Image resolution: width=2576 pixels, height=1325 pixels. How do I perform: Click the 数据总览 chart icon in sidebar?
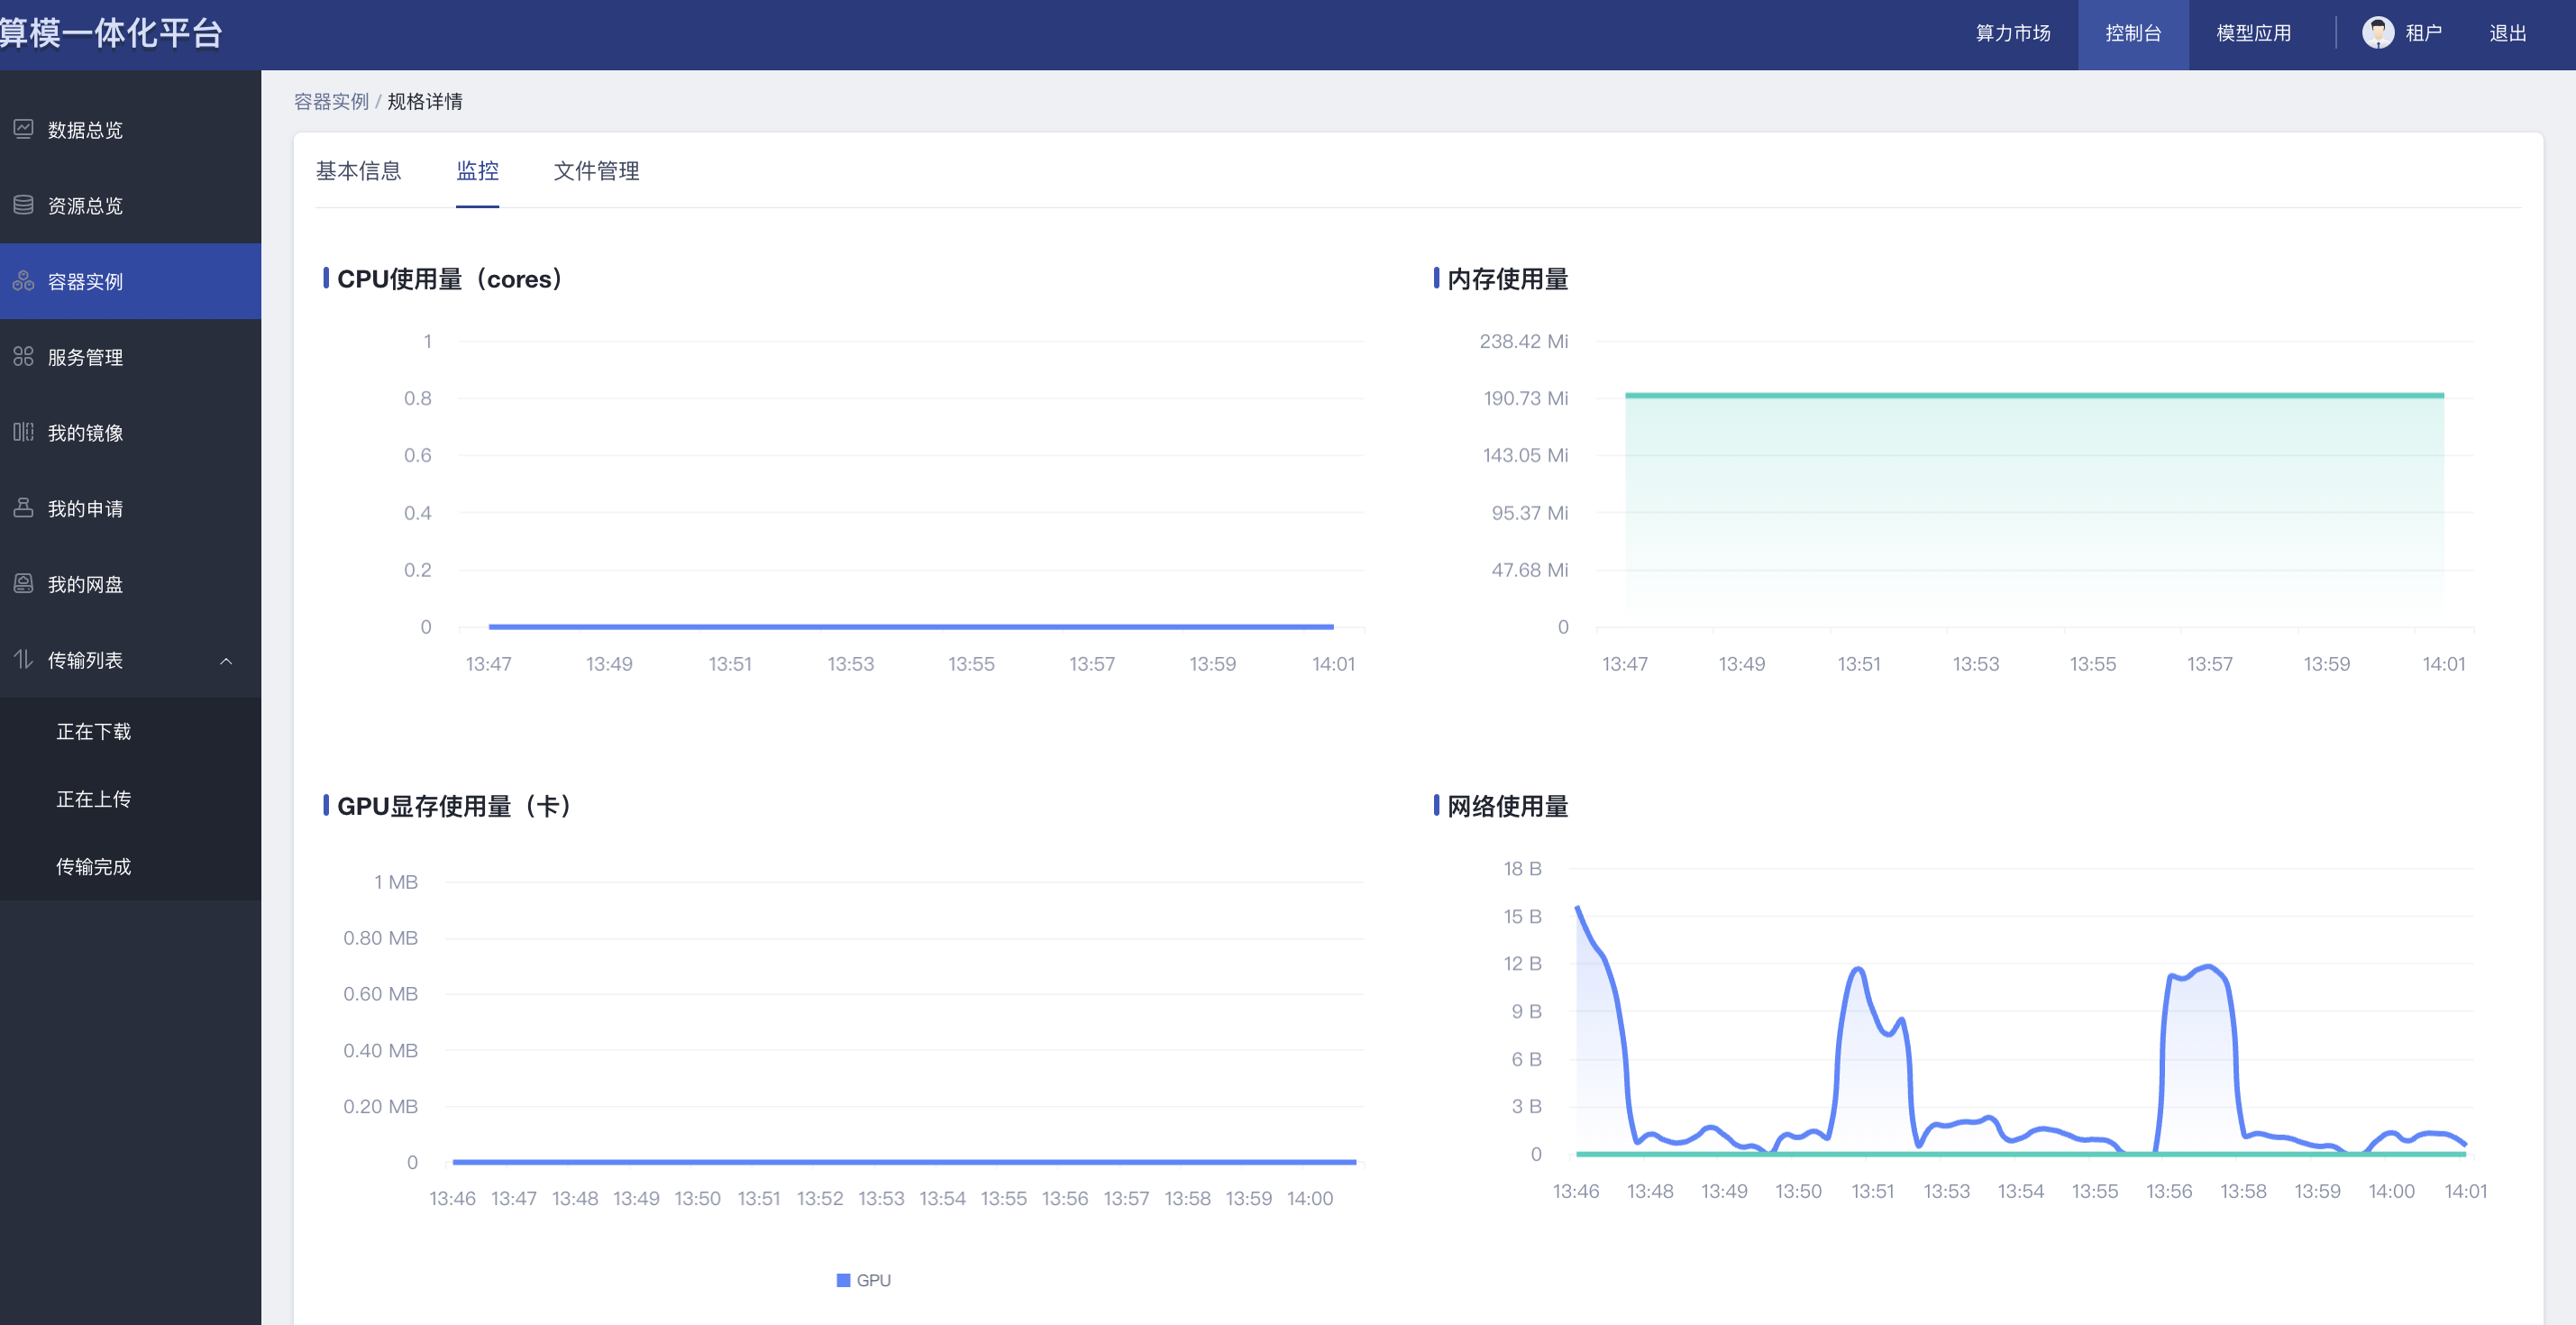[x=23, y=129]
